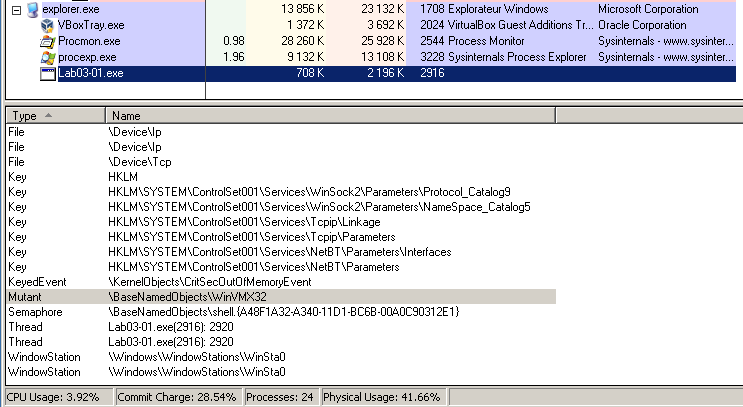The height and width of the screenshot is (407, 743).
Task: Collapse the explorer.exe process tree
Action: point(15,8)
